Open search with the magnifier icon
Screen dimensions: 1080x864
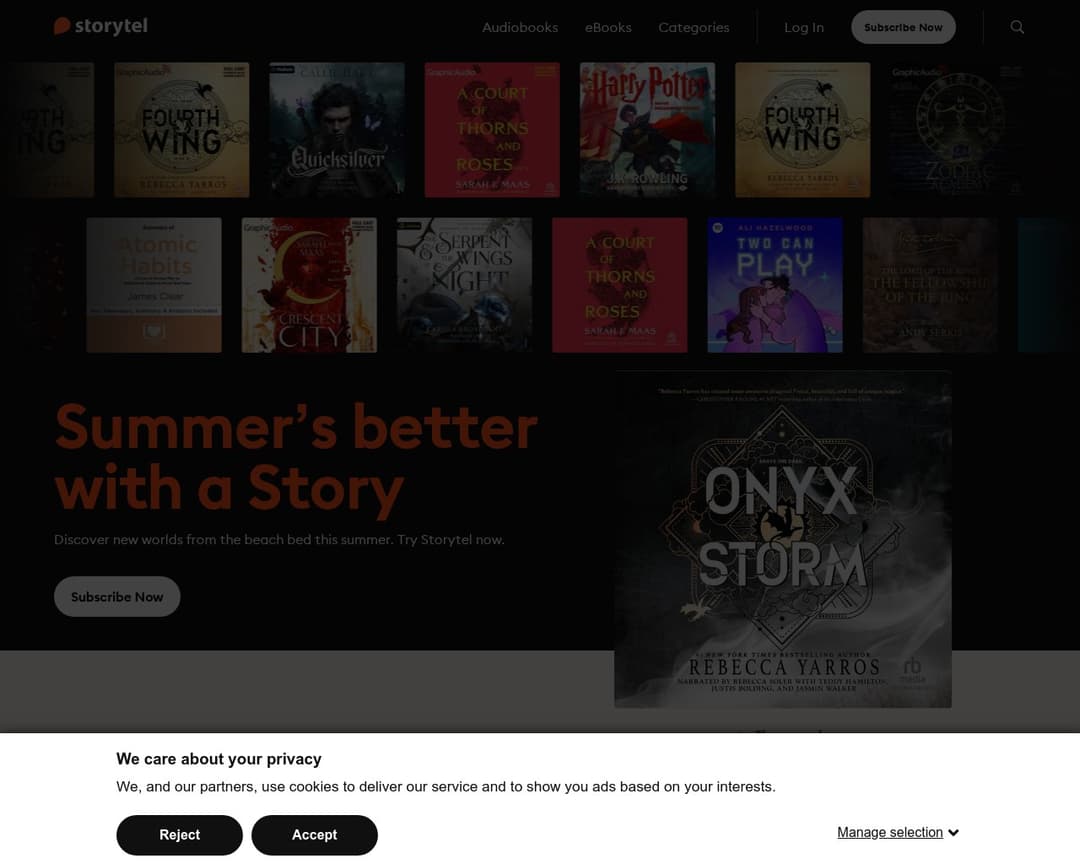click(x=1017, y=27)
